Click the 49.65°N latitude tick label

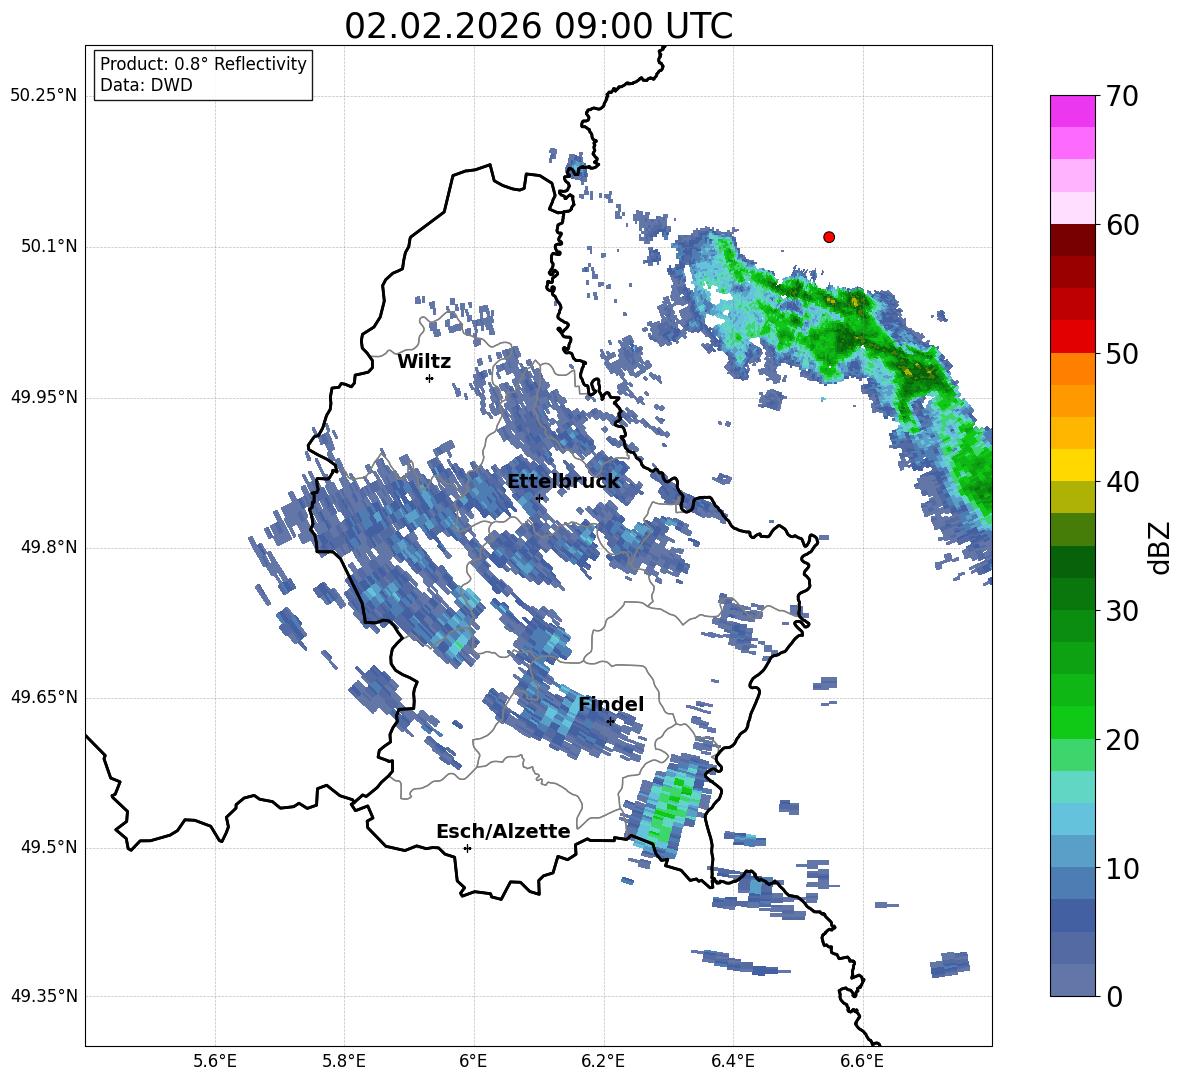click(x=44, y=697)
